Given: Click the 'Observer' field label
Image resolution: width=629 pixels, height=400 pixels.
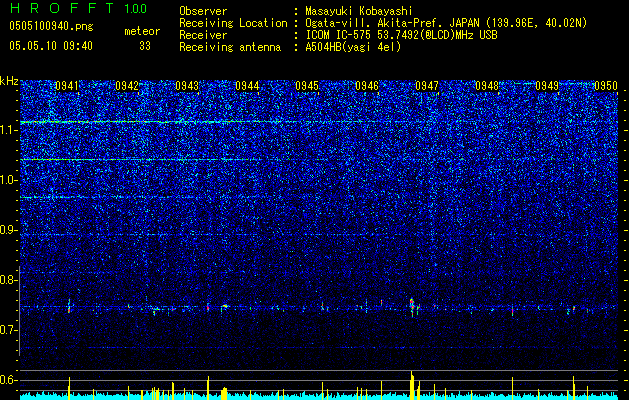Looking at the screenshot, I should click(203, 11).
